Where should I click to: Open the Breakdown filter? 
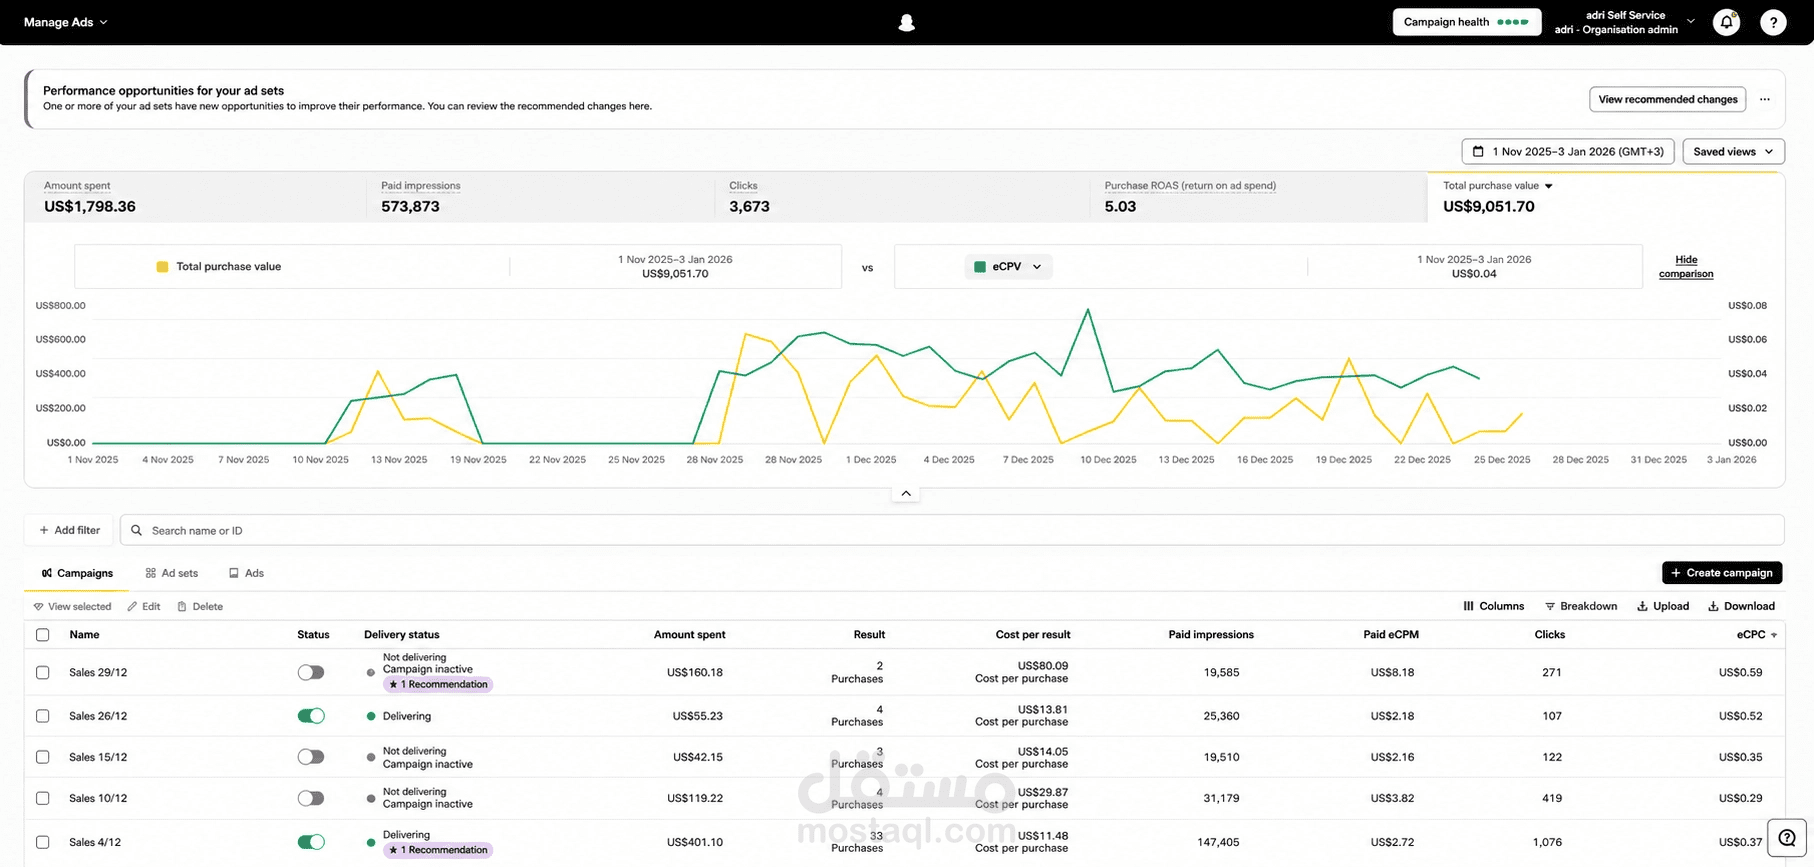tap(1581, 606)
